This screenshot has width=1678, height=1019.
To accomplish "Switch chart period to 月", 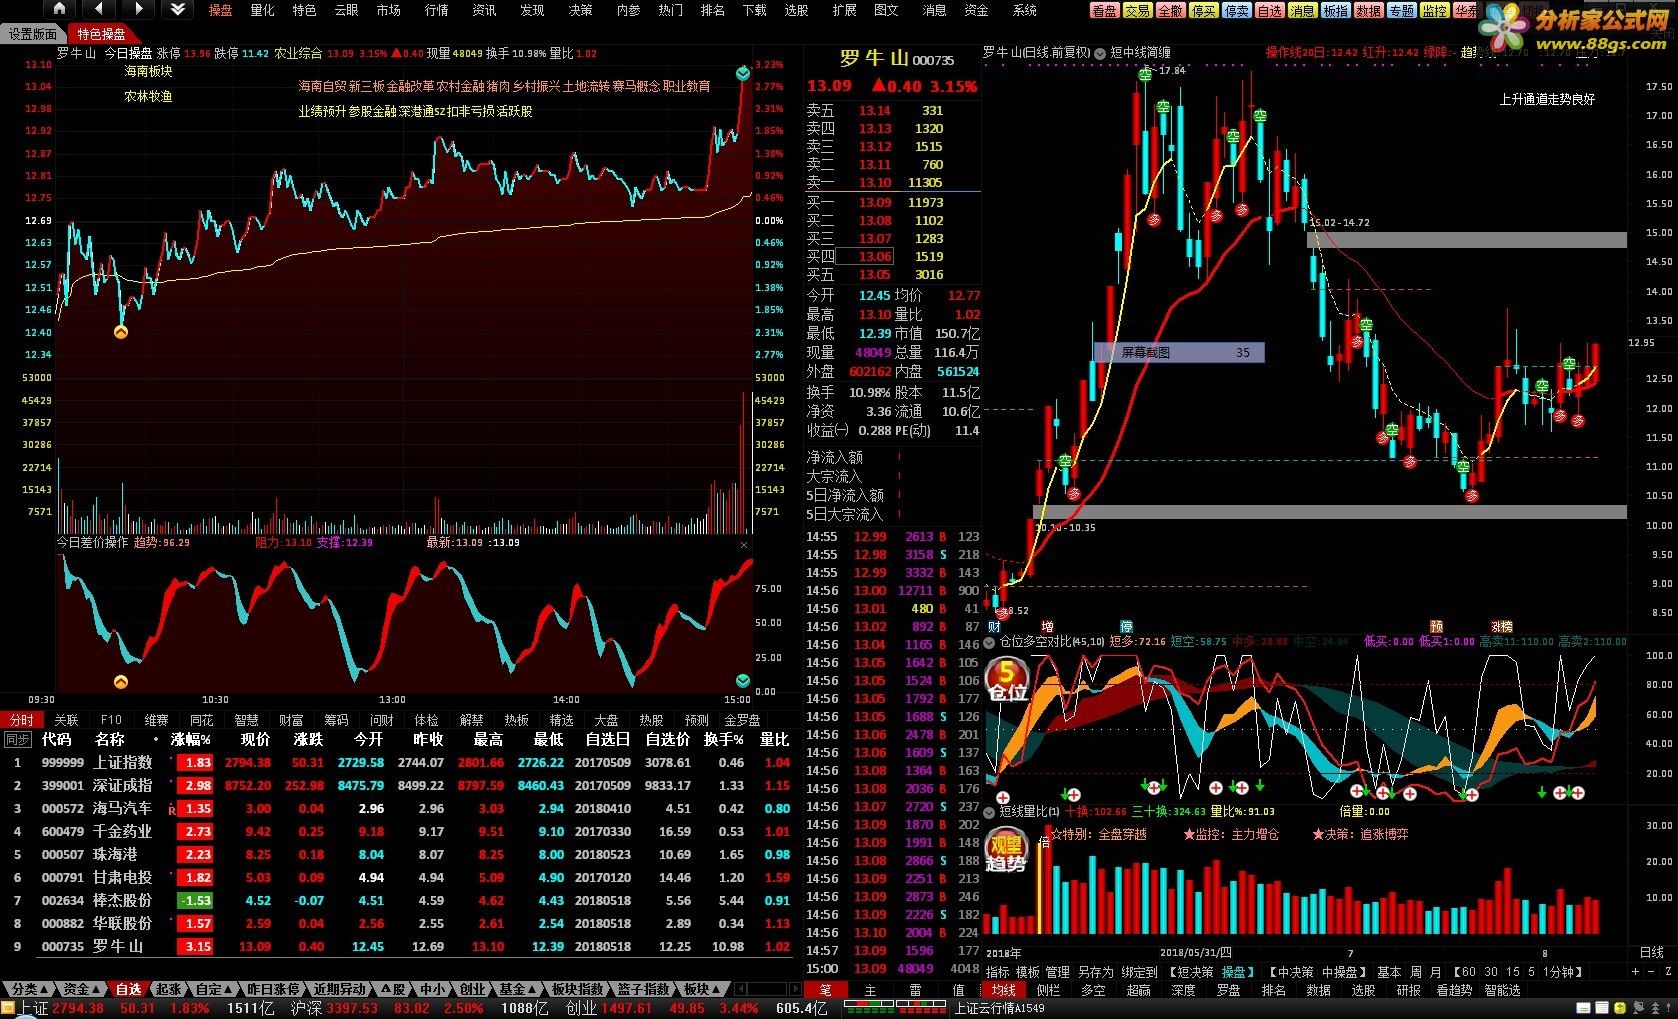I will [x=1435, y=972].
